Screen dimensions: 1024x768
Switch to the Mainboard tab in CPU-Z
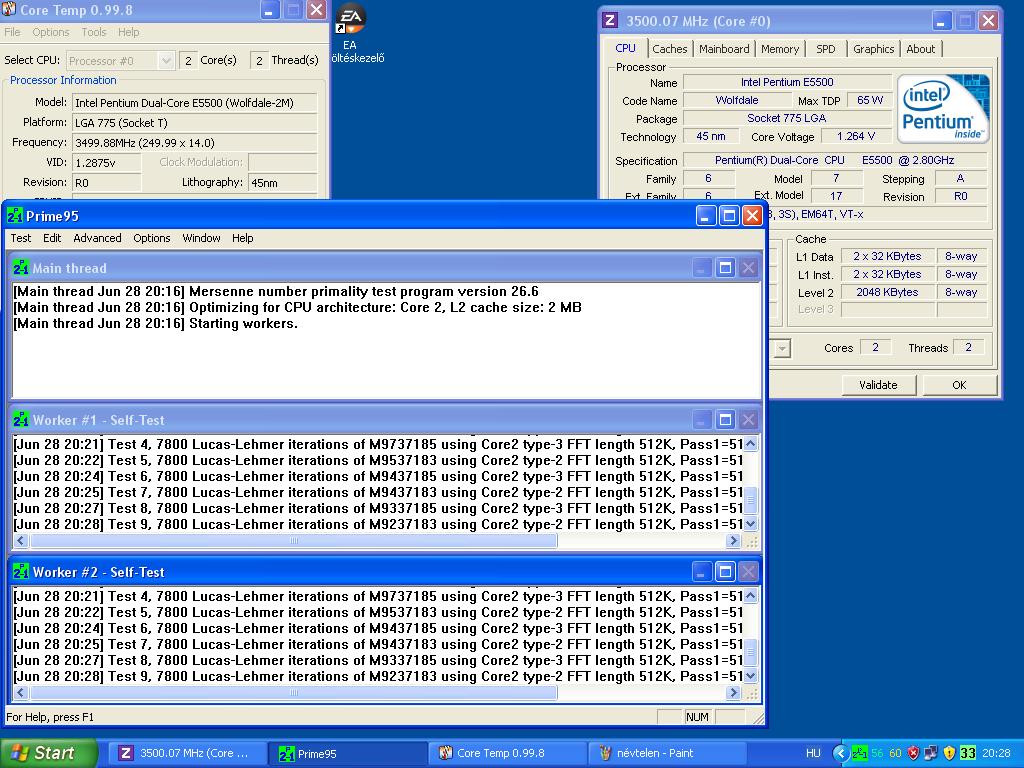724,49
